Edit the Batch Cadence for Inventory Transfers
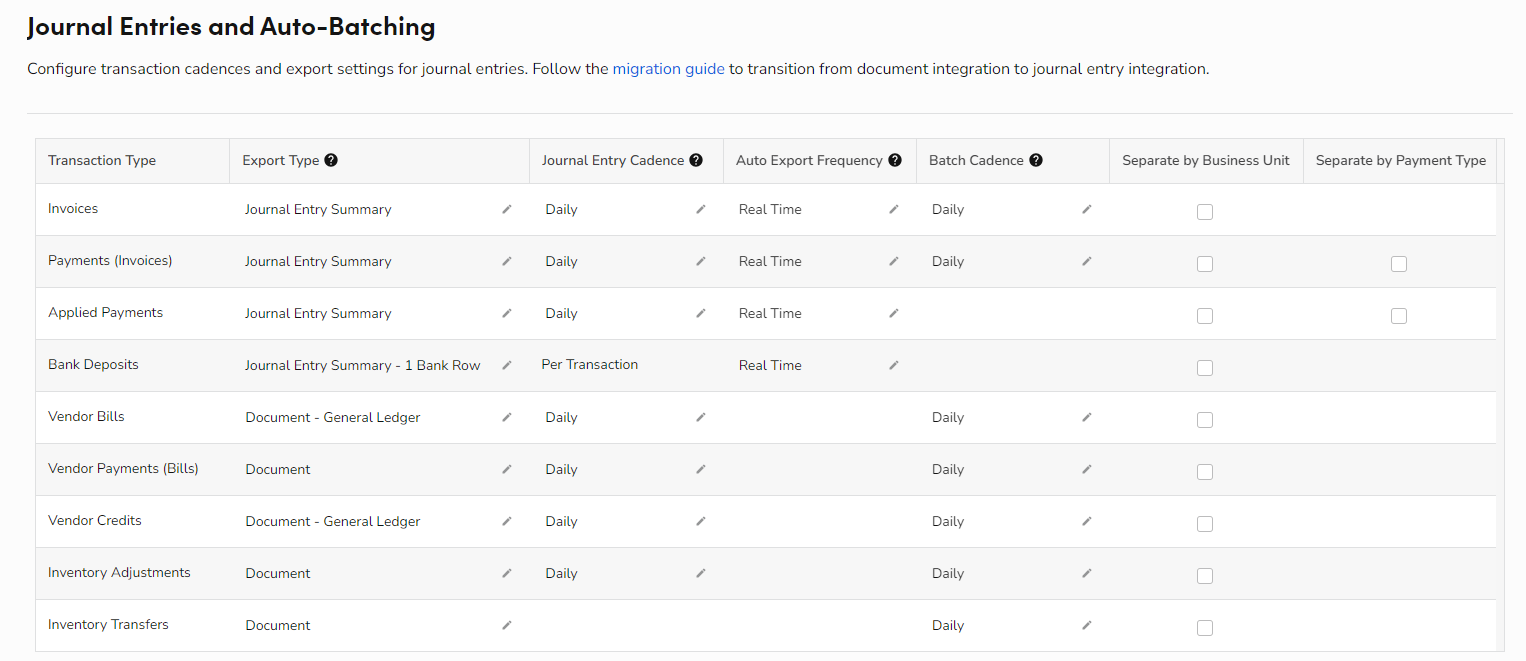Image resolution: width=1526 pixels, height=661 pixels. pyautogui.click(x=1086, y=625)
